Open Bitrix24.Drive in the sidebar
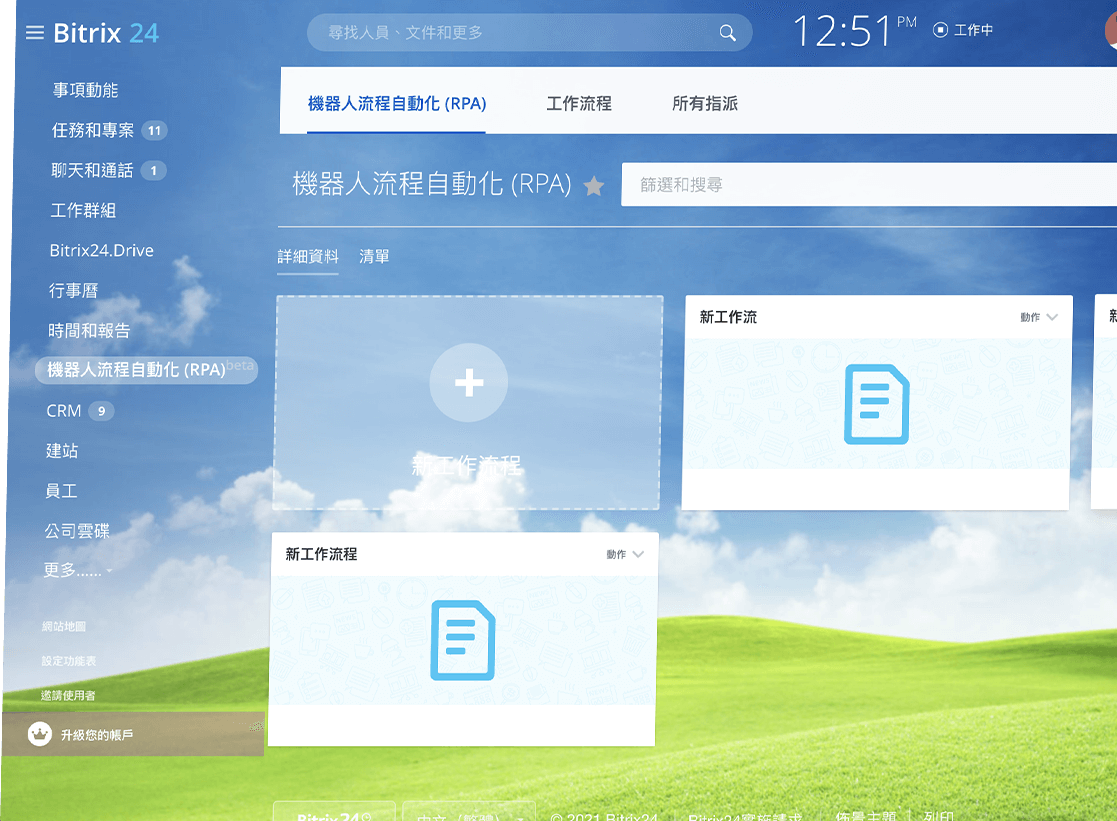1117x821 pixels. point(102,251)
